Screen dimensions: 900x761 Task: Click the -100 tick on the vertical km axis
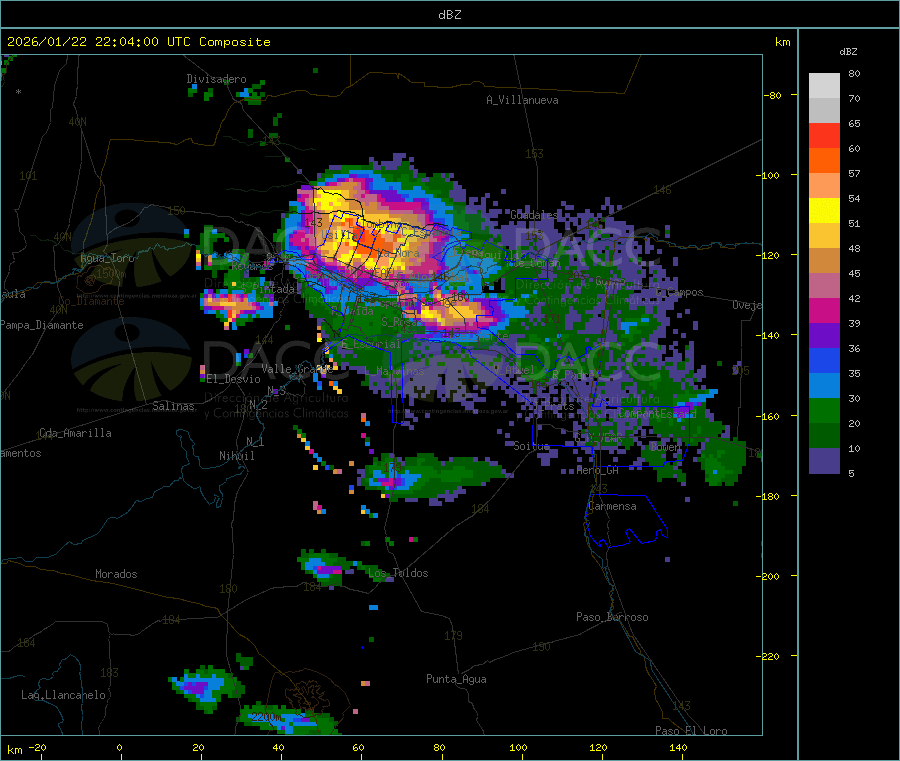pyautogui.click(x=770, y=175)
